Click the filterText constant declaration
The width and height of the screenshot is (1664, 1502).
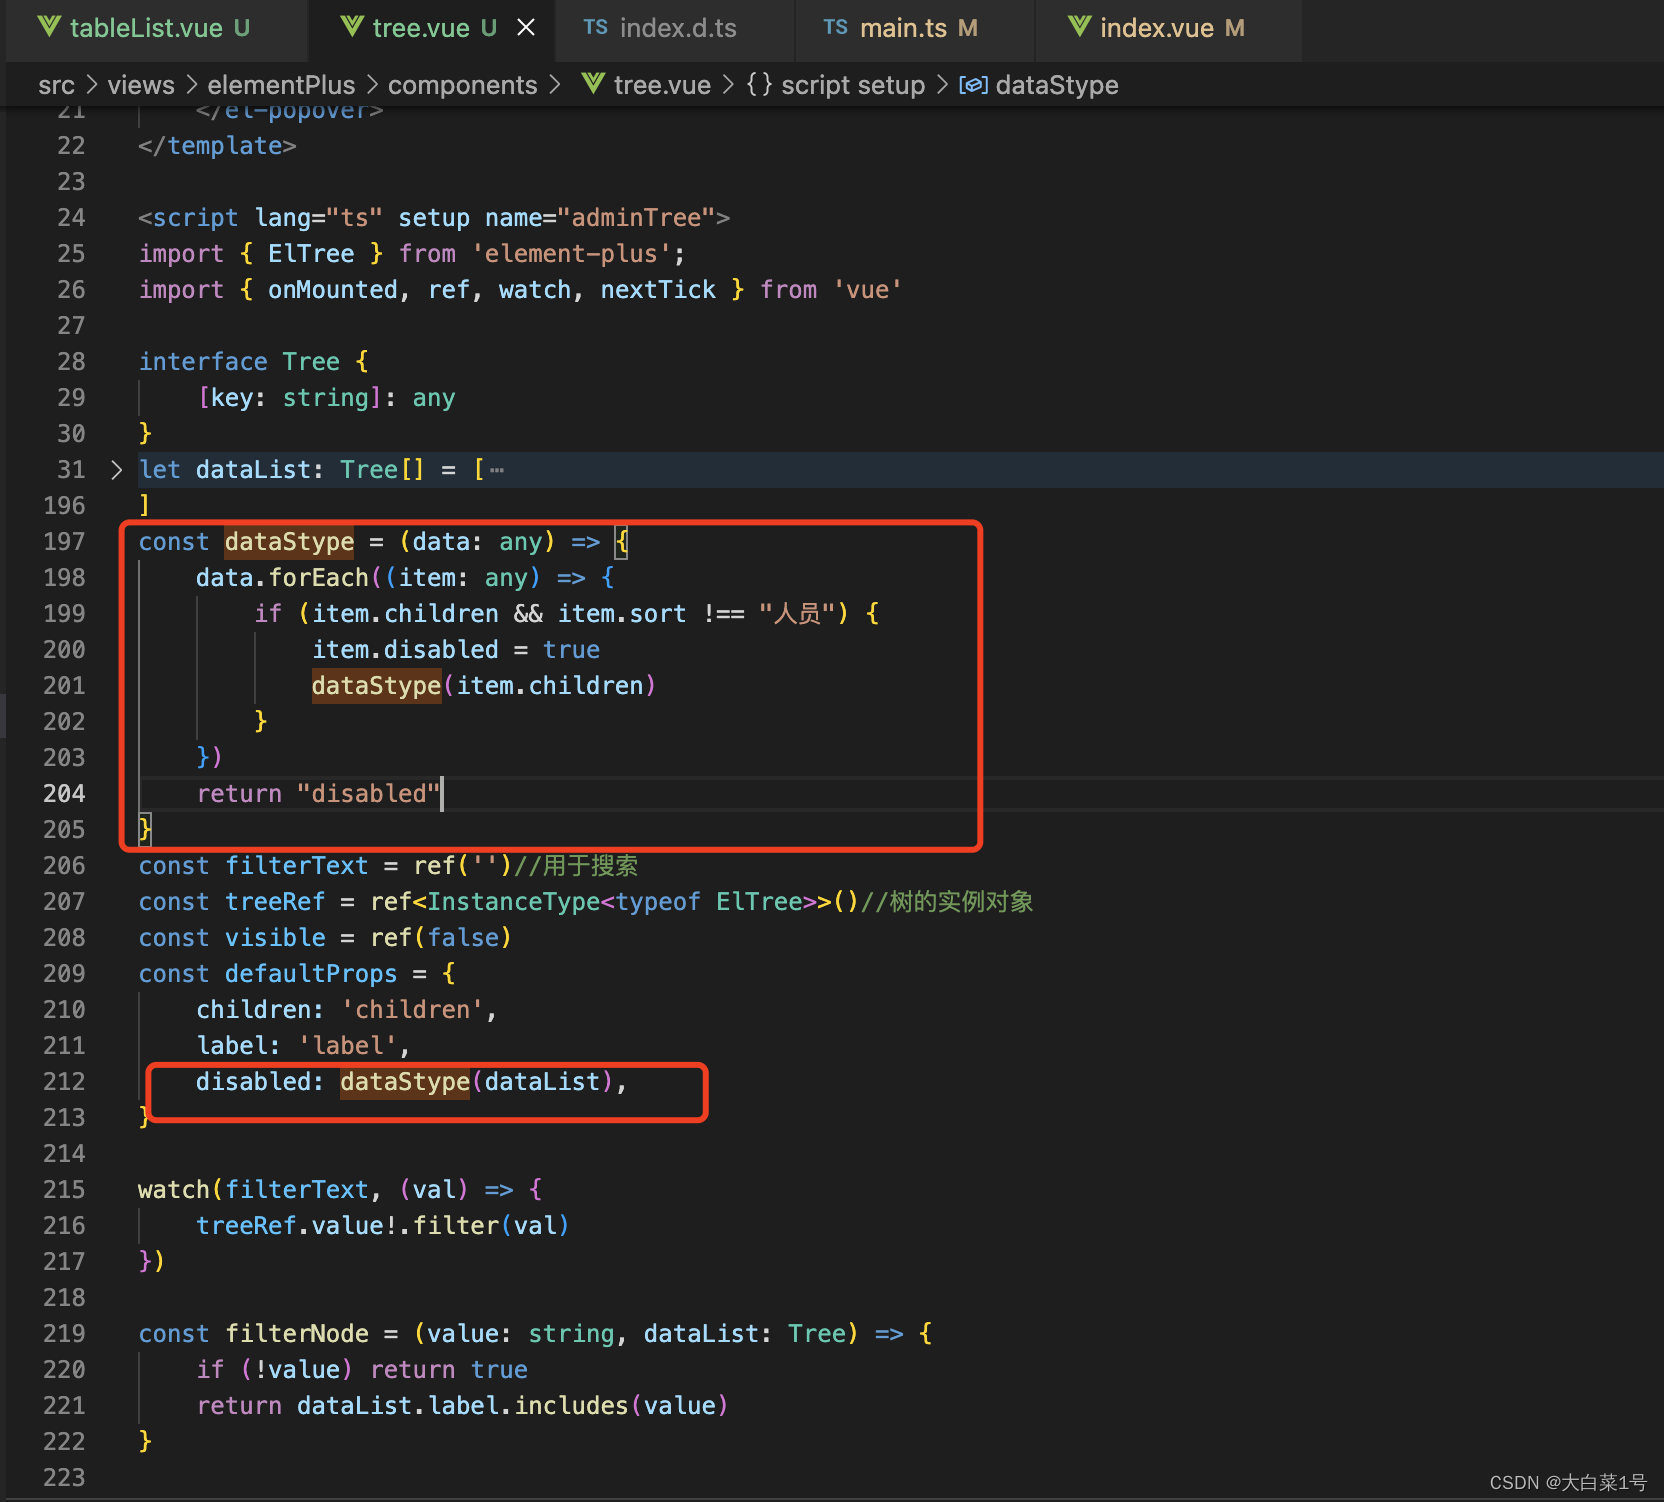point(297,866)
